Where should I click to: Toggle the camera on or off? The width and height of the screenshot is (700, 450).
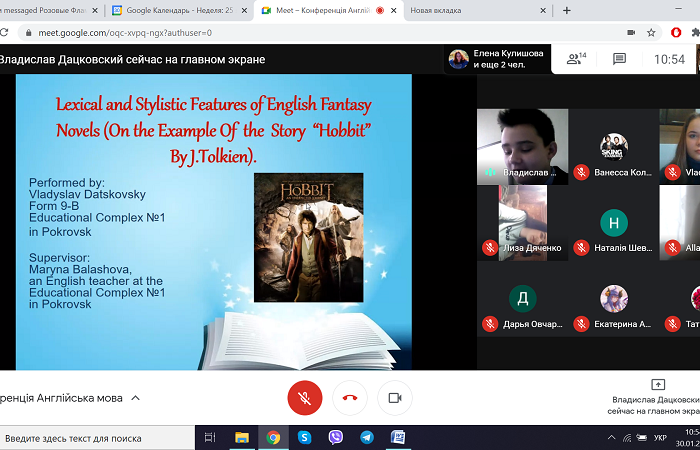coord(394,397)
